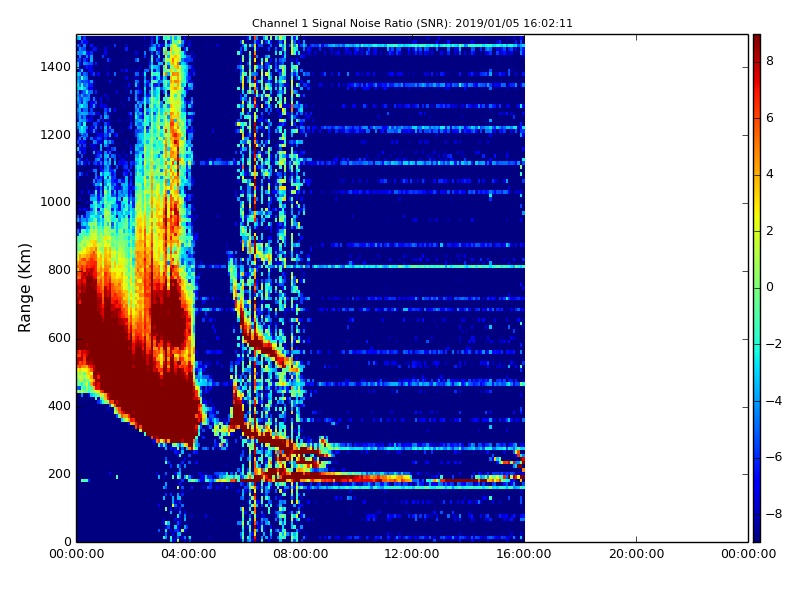Click the colorbar label 4
This screenshot has width=800, height=600.
(x=770, y=174)
